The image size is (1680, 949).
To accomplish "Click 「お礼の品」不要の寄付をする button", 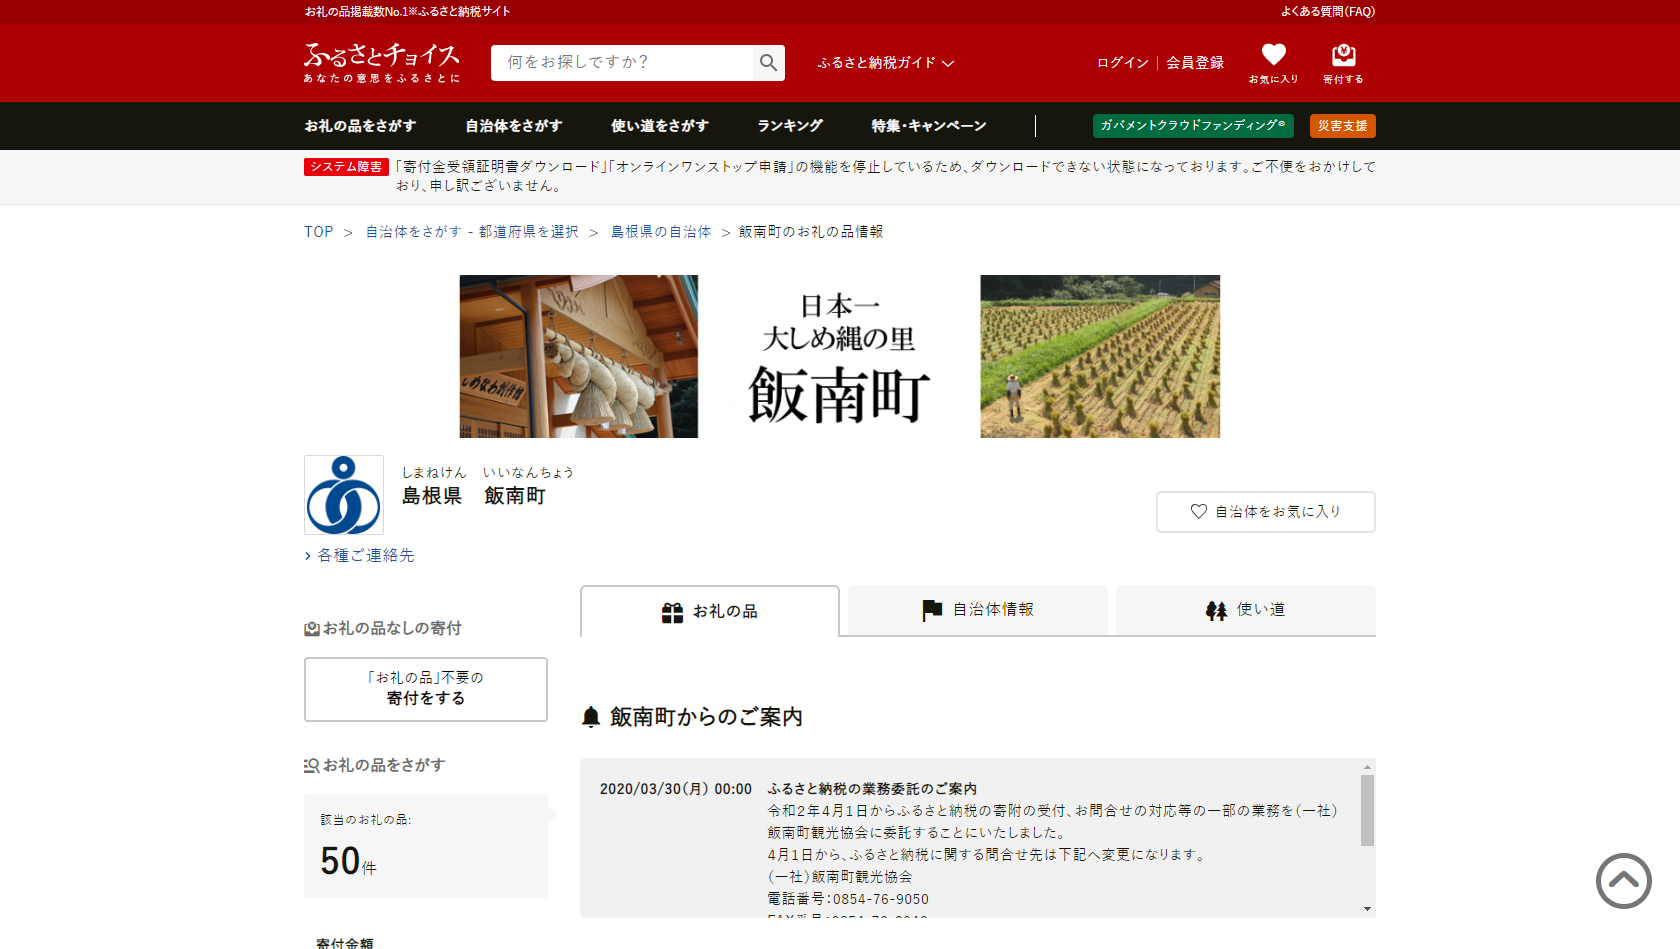I will pyautogui.click(x=425, y=688).
